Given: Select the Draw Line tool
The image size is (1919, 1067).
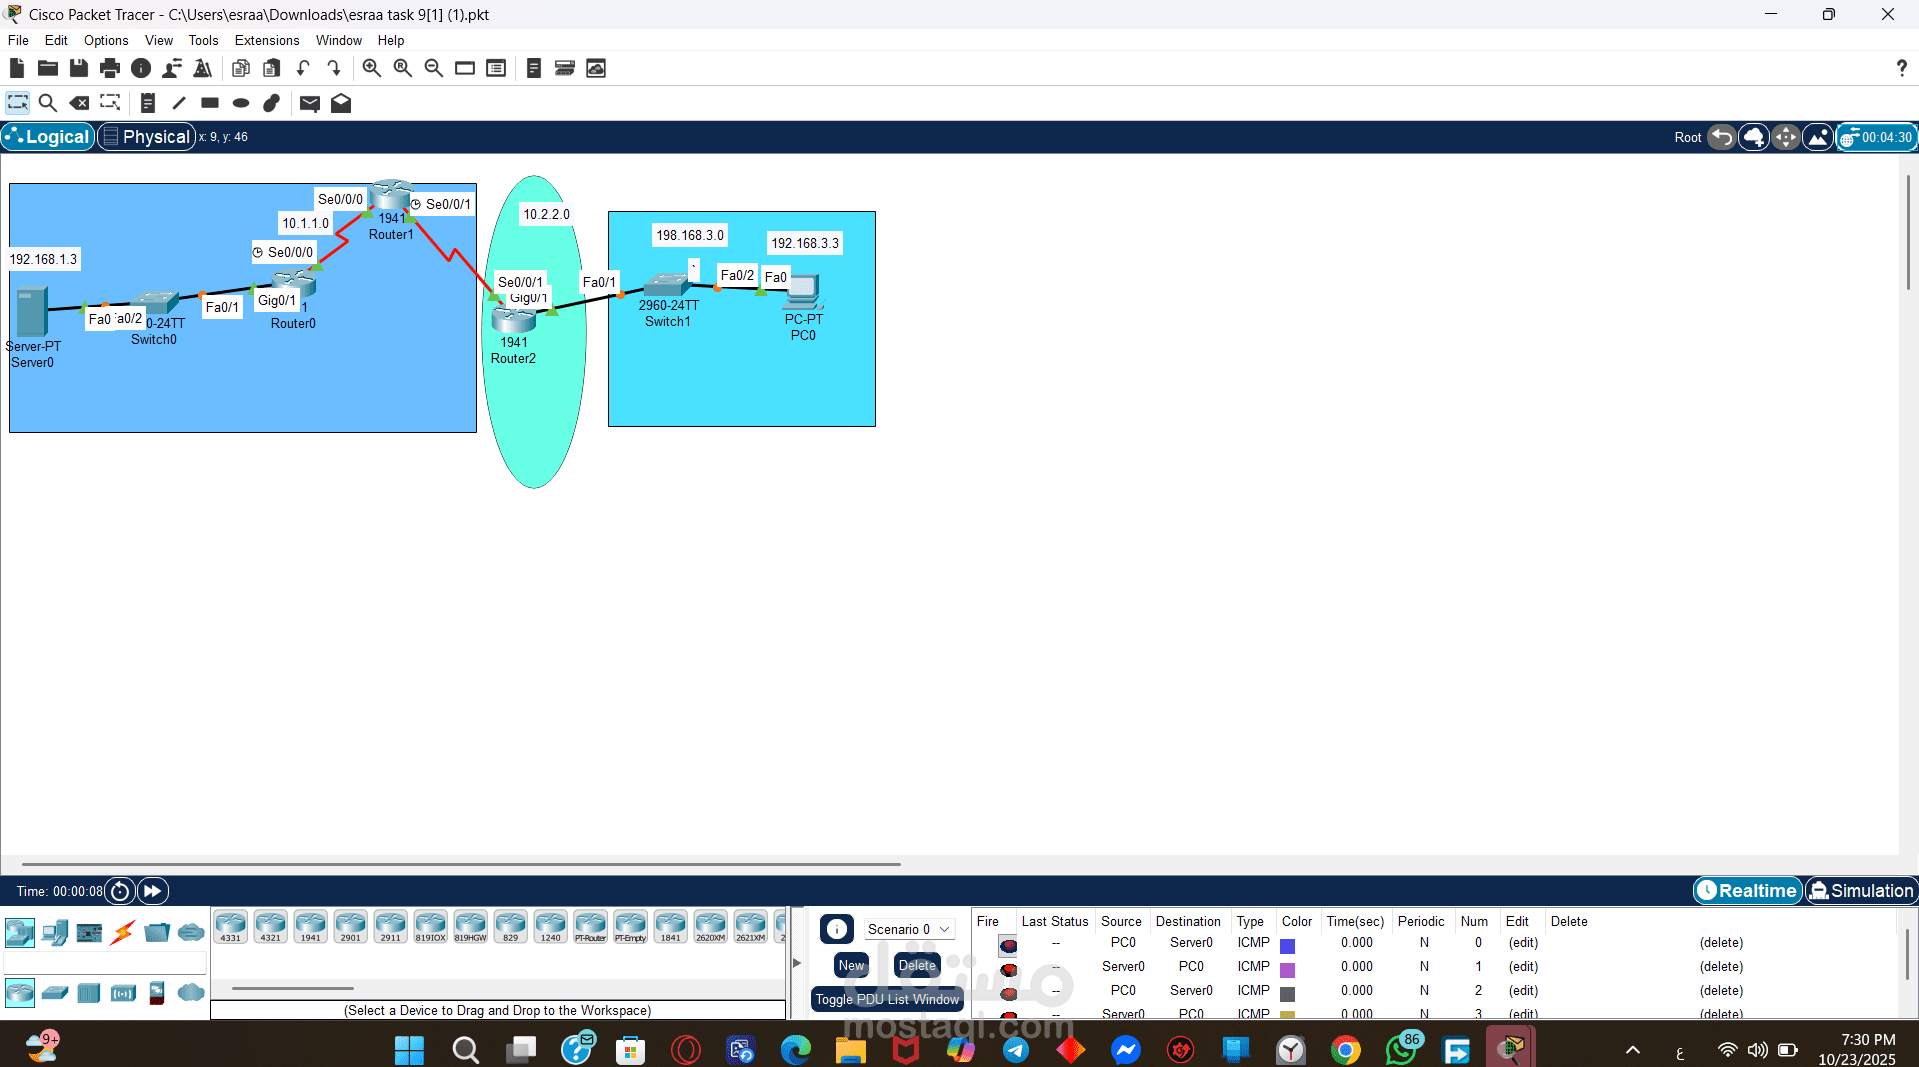Looking at the screenshot, I should pyautogui.click(x=179, y=103).
